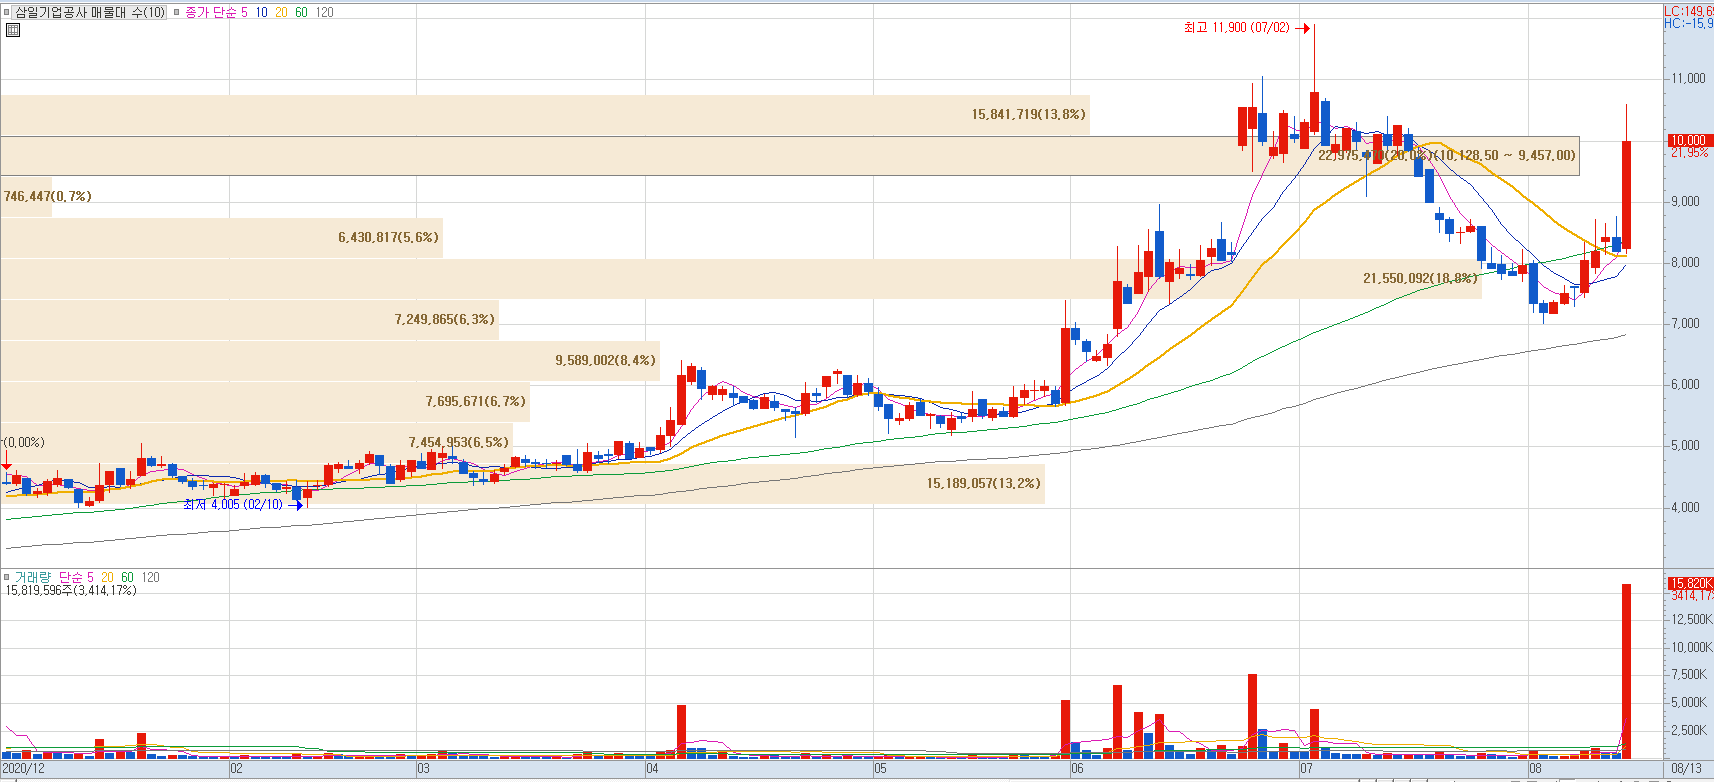Click the 04 month marker on time axis
Viewport: 1714px width, 782px height.
click(x=652, y=769)
